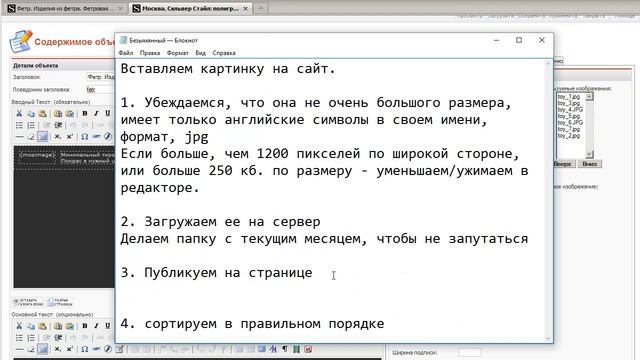
Task: Click page break button below intro editor
Action: point(60,302)
